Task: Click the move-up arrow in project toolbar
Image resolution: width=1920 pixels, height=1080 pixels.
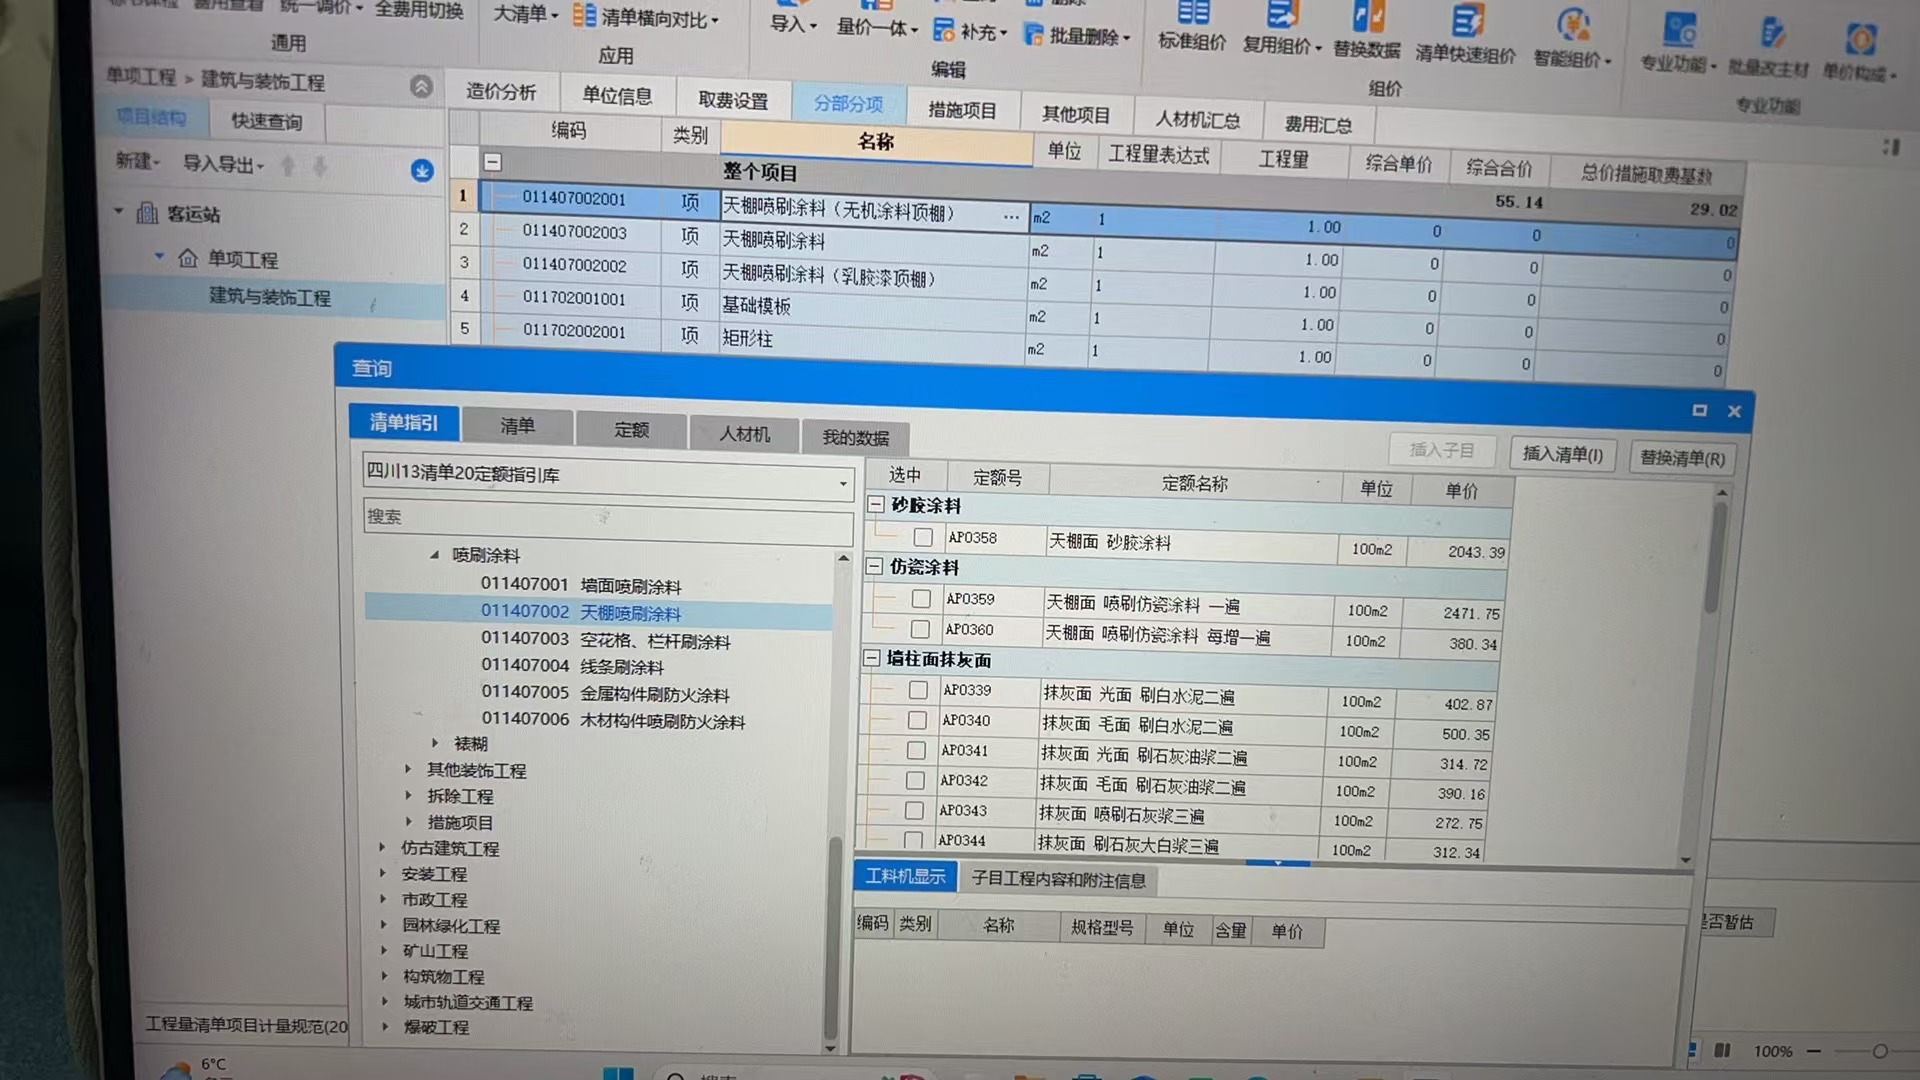Action: point(288,166)
